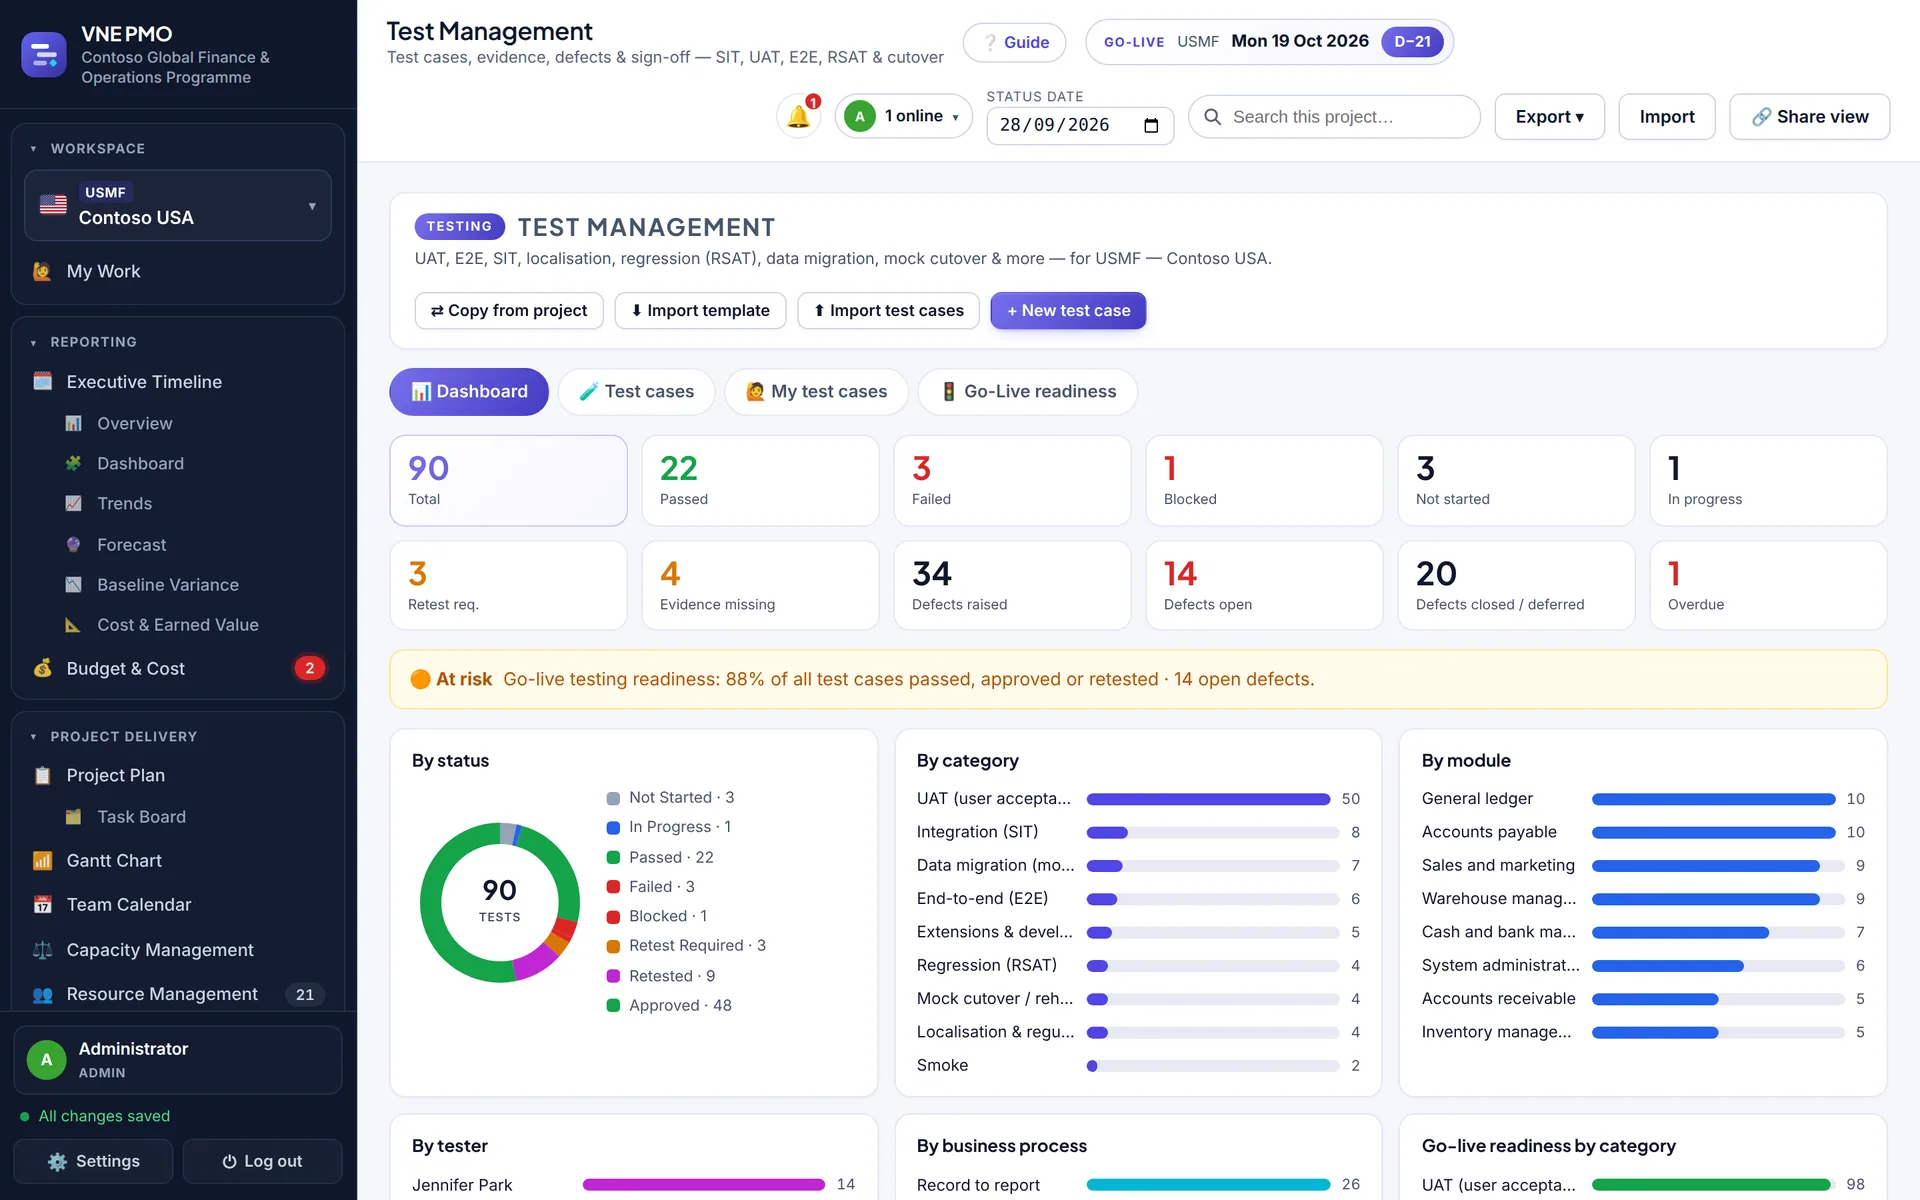Click the Budget & Cost money bag icon

pyautogui.click(x=42, y=668)
